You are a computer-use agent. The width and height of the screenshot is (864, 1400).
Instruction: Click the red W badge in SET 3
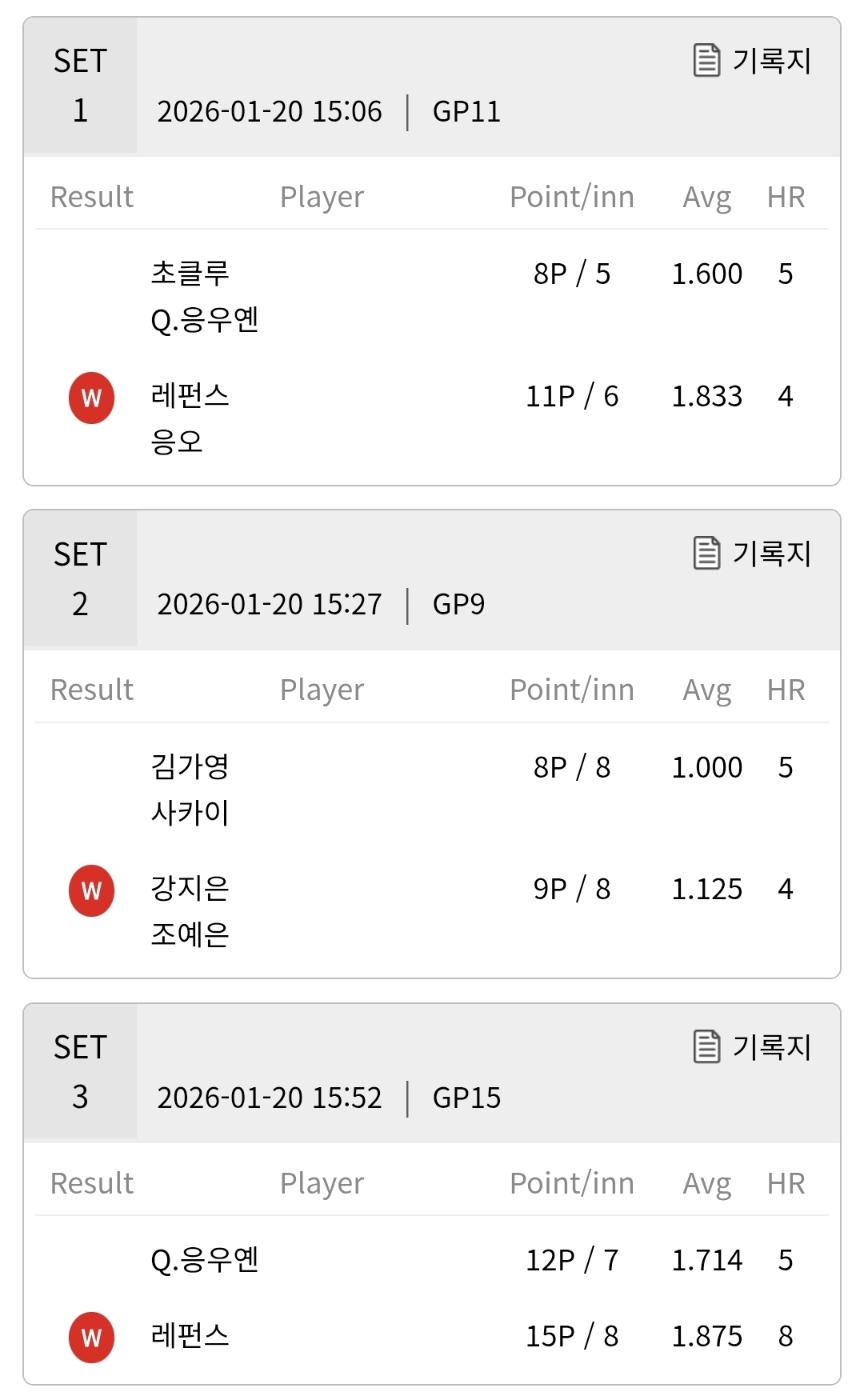91,1338
